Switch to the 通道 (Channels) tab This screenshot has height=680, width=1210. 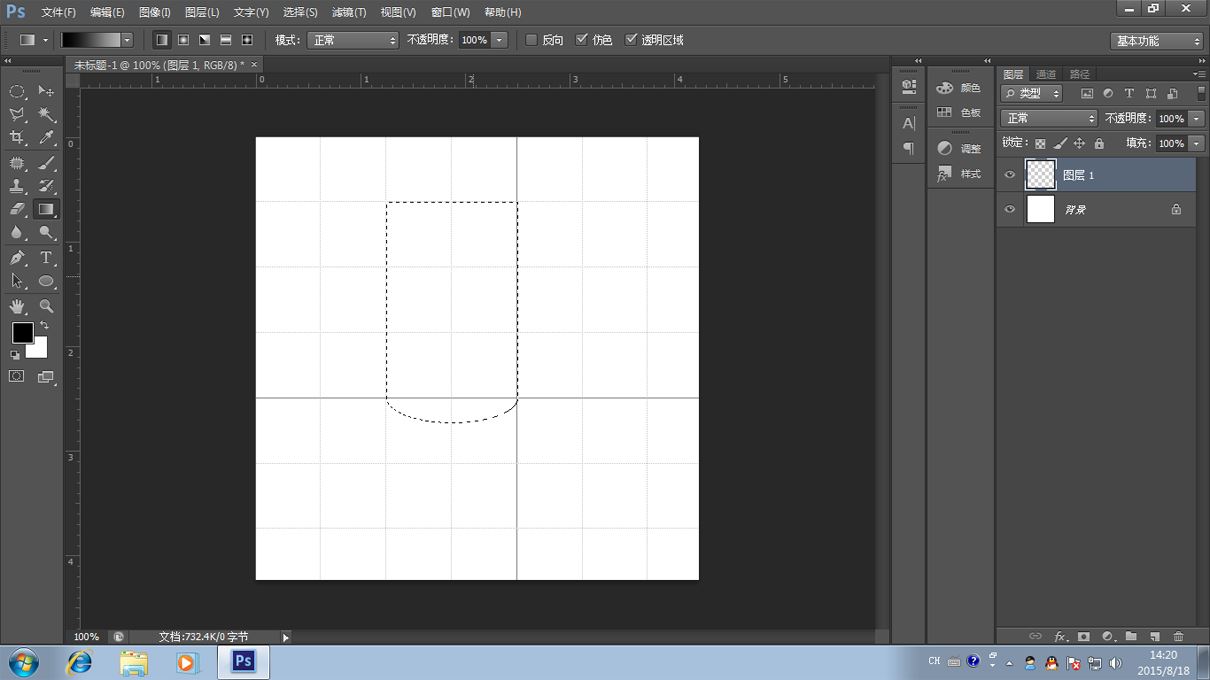click(x=1046, y=74)
